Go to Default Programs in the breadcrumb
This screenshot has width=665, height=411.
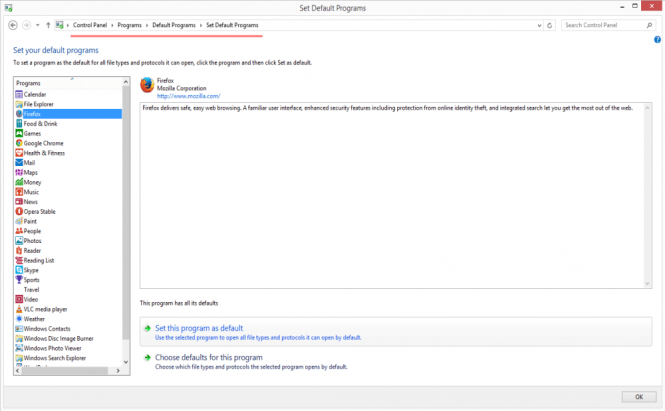(174, 24)
